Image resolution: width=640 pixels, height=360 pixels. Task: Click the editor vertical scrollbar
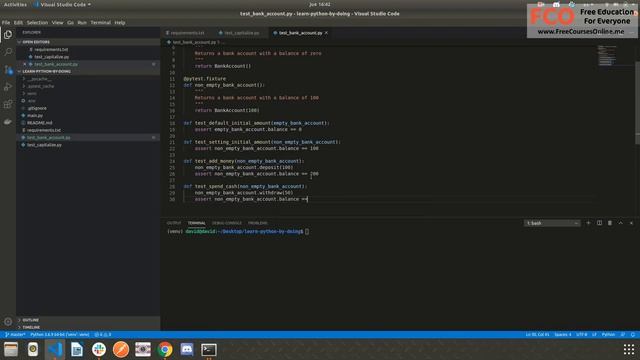(x=637, y=102)
